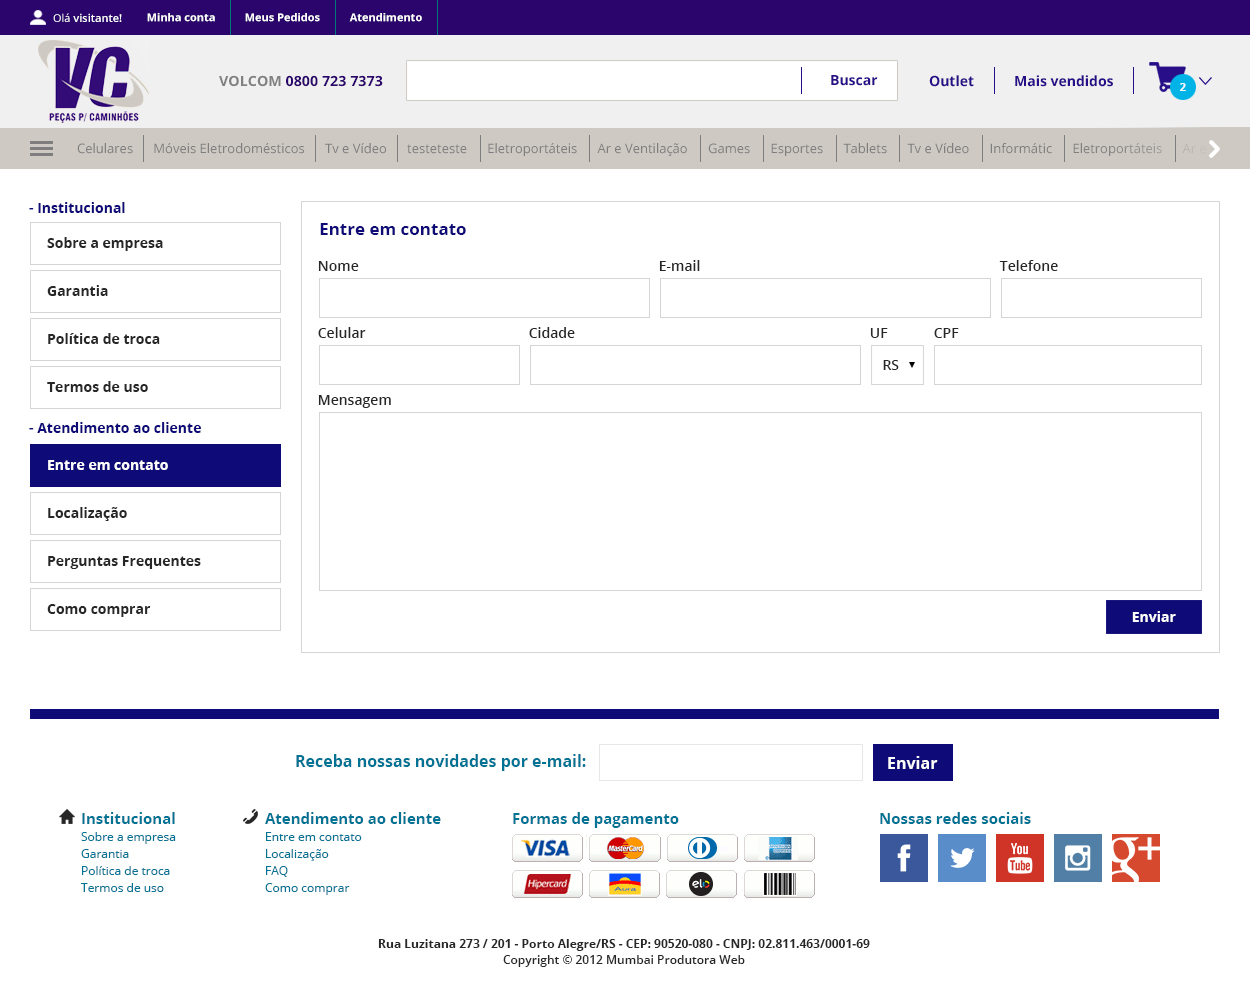Viewport: 1250px width, 1000px height.
Task: Visit the YouTube channel icon
Action: pos(1019,858)
